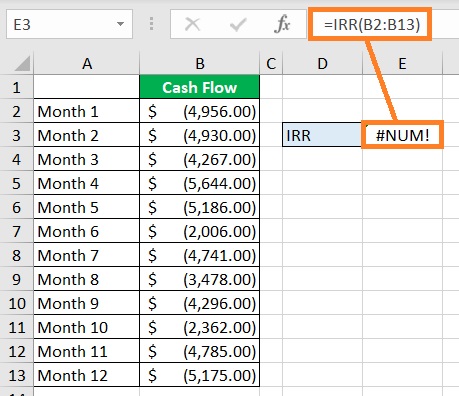This screenshot has width=459, height=396.
Task: Select the Month 12 cell
Action: pyautogui.click(x=86, y=375)
